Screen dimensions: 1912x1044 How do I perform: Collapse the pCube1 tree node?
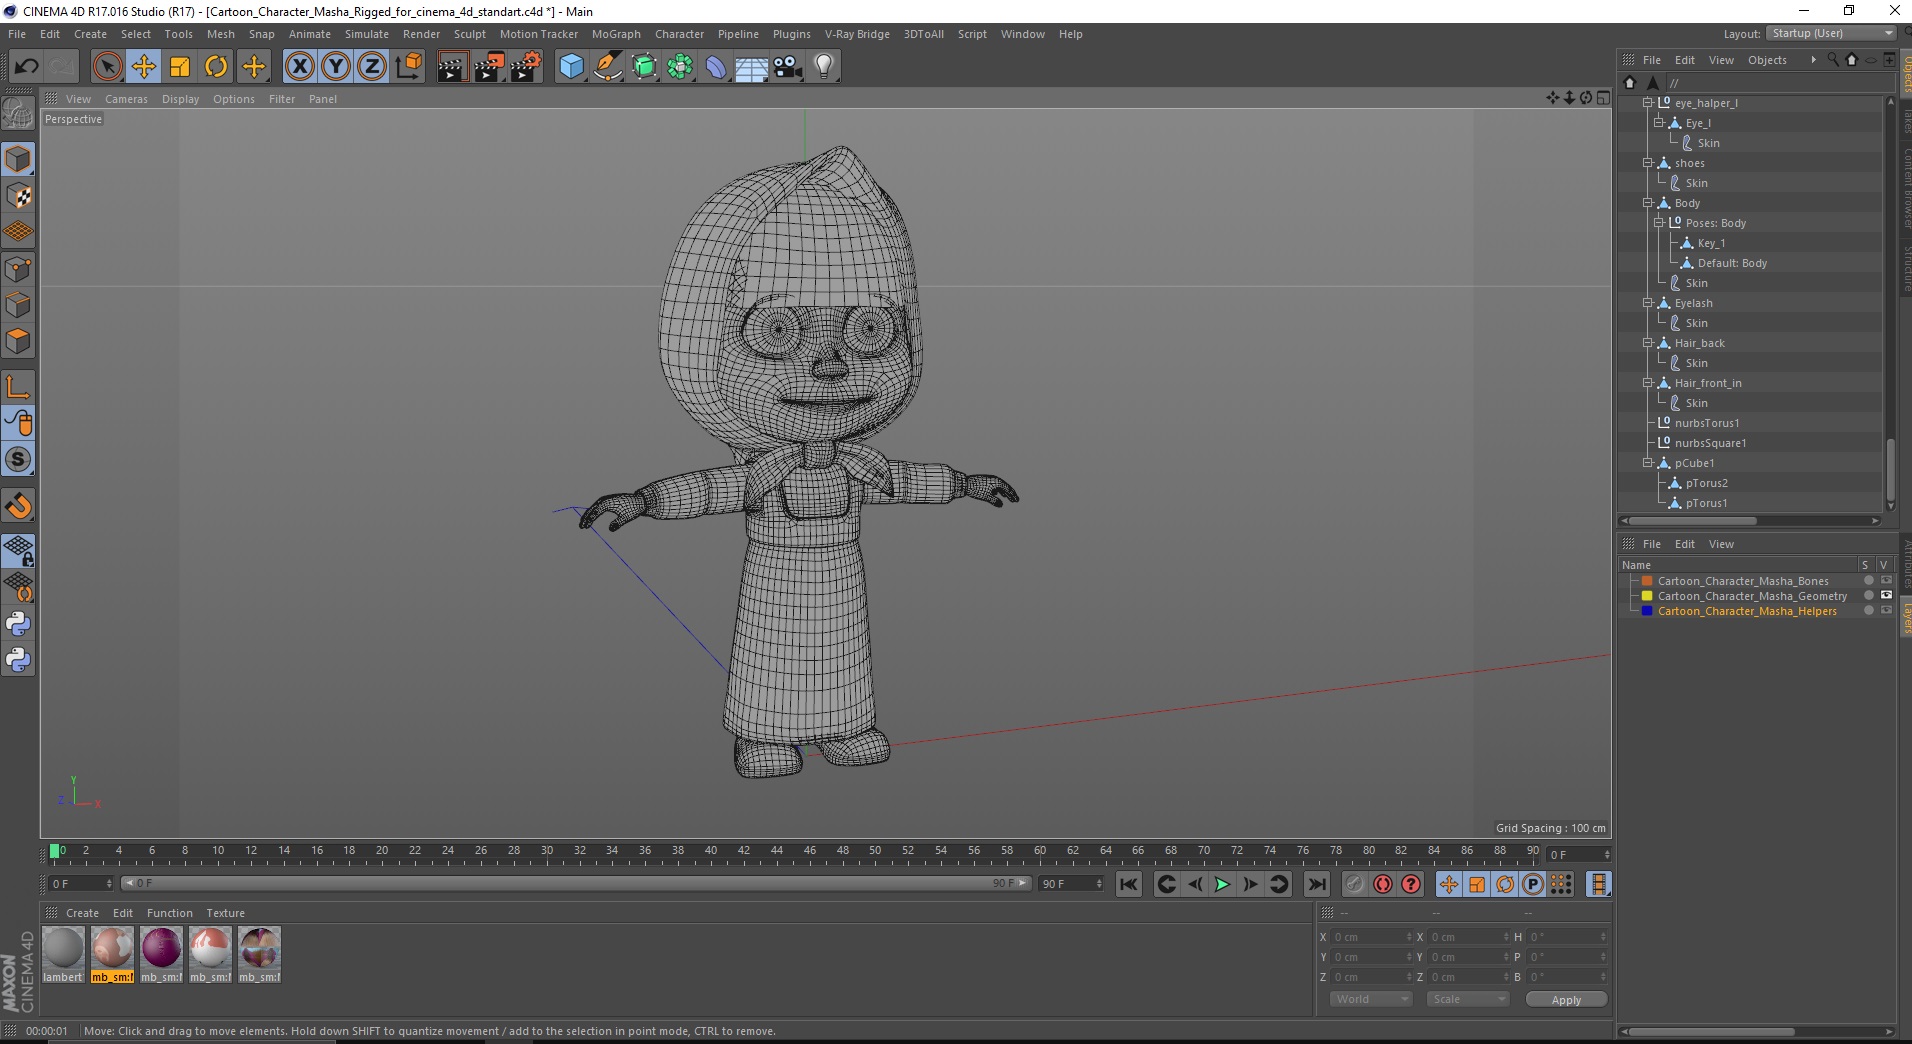1647,463
